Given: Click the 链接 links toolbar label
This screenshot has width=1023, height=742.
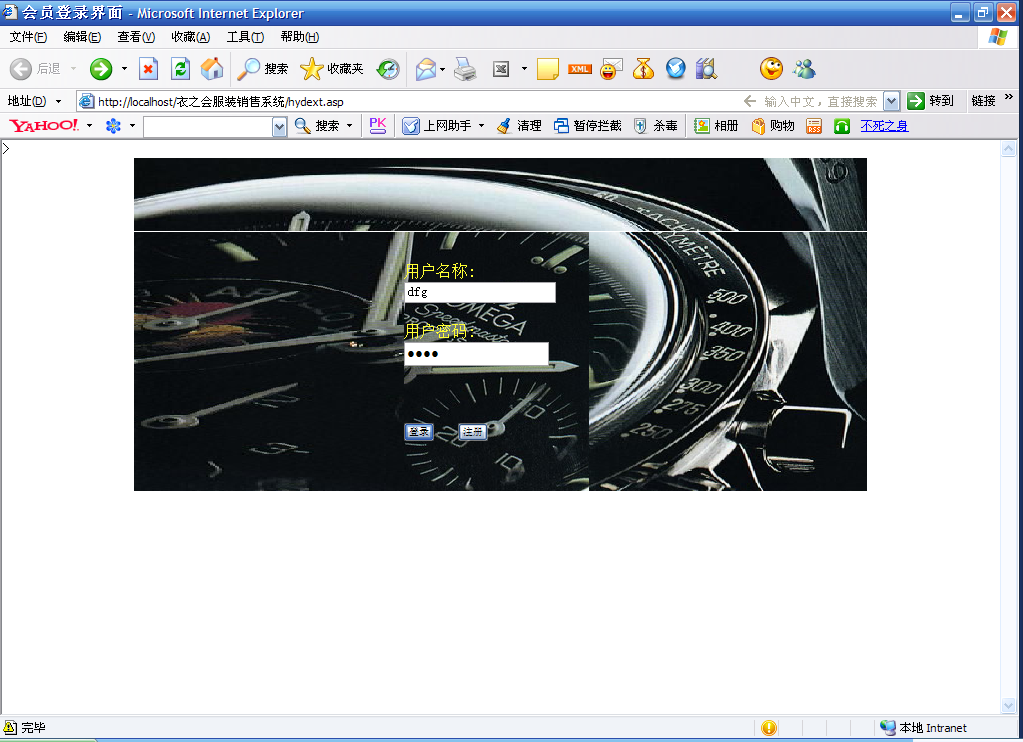Looking at the screenshot, I should tap(983, 100).
